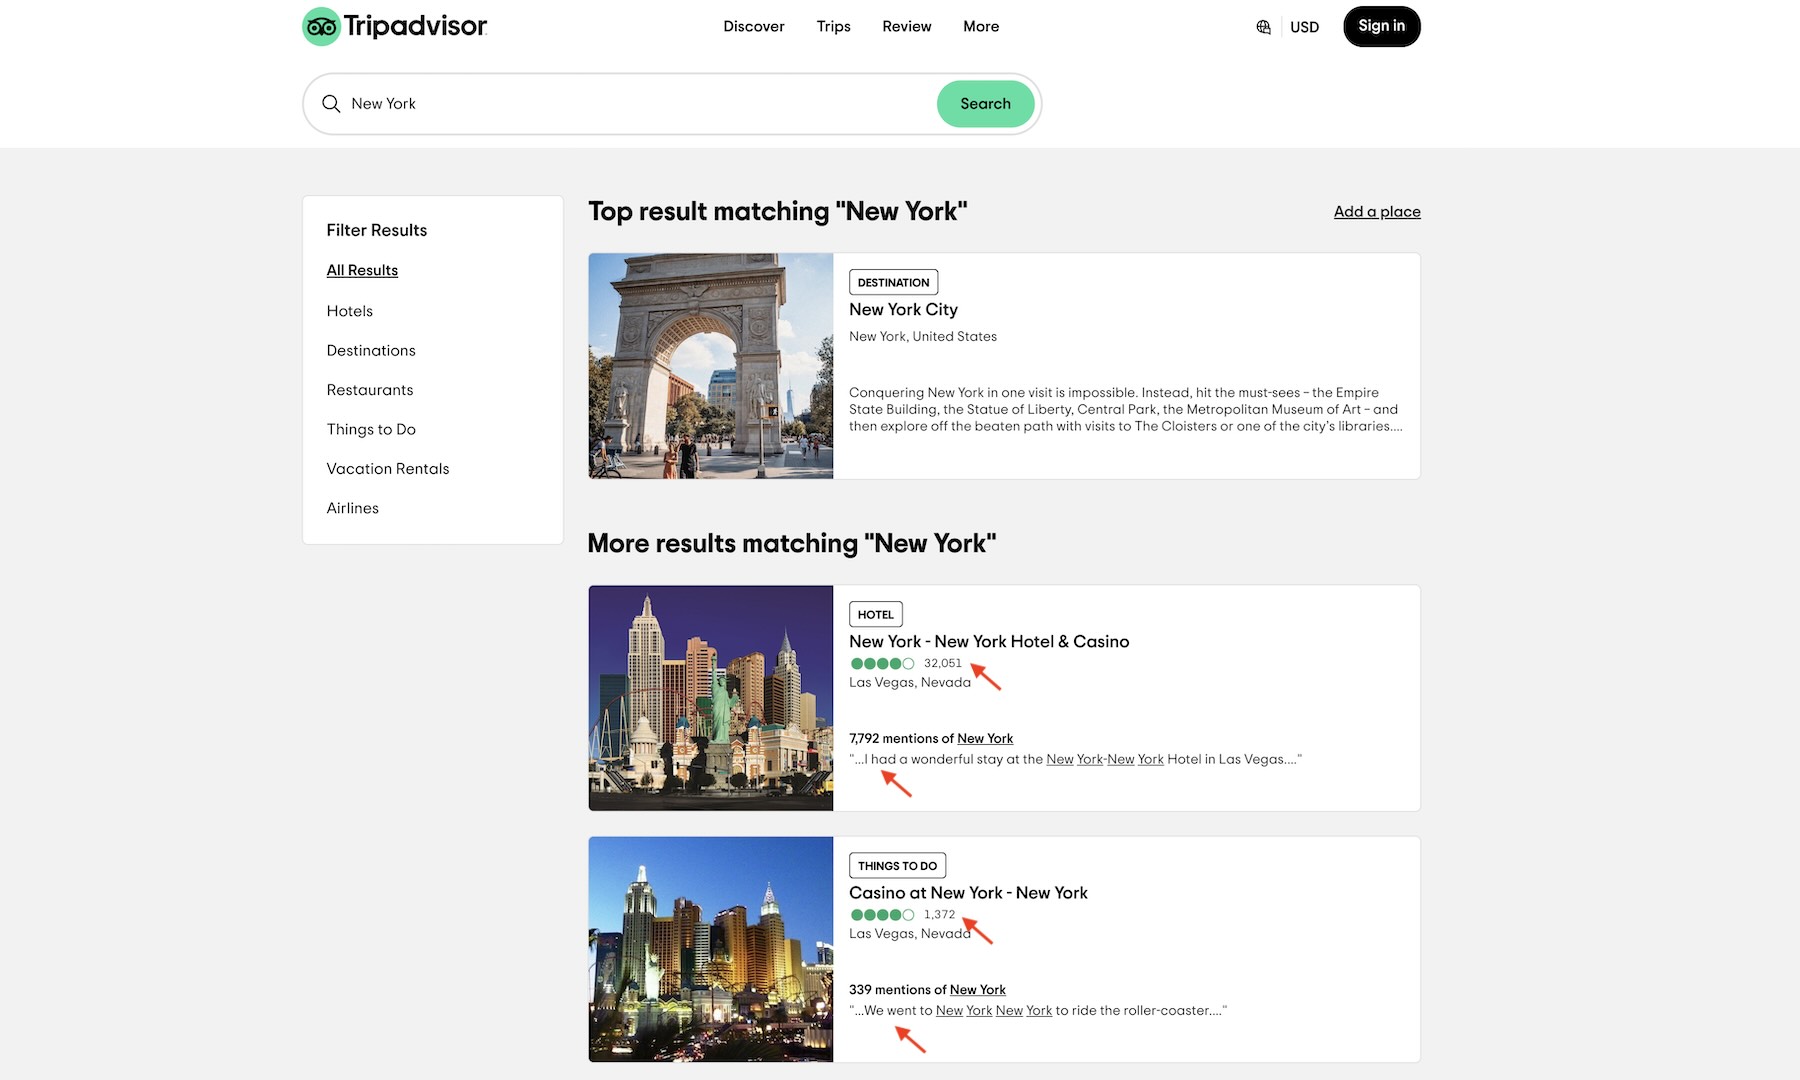
Task: Click the globe language icon
Action: [1263, 27]
